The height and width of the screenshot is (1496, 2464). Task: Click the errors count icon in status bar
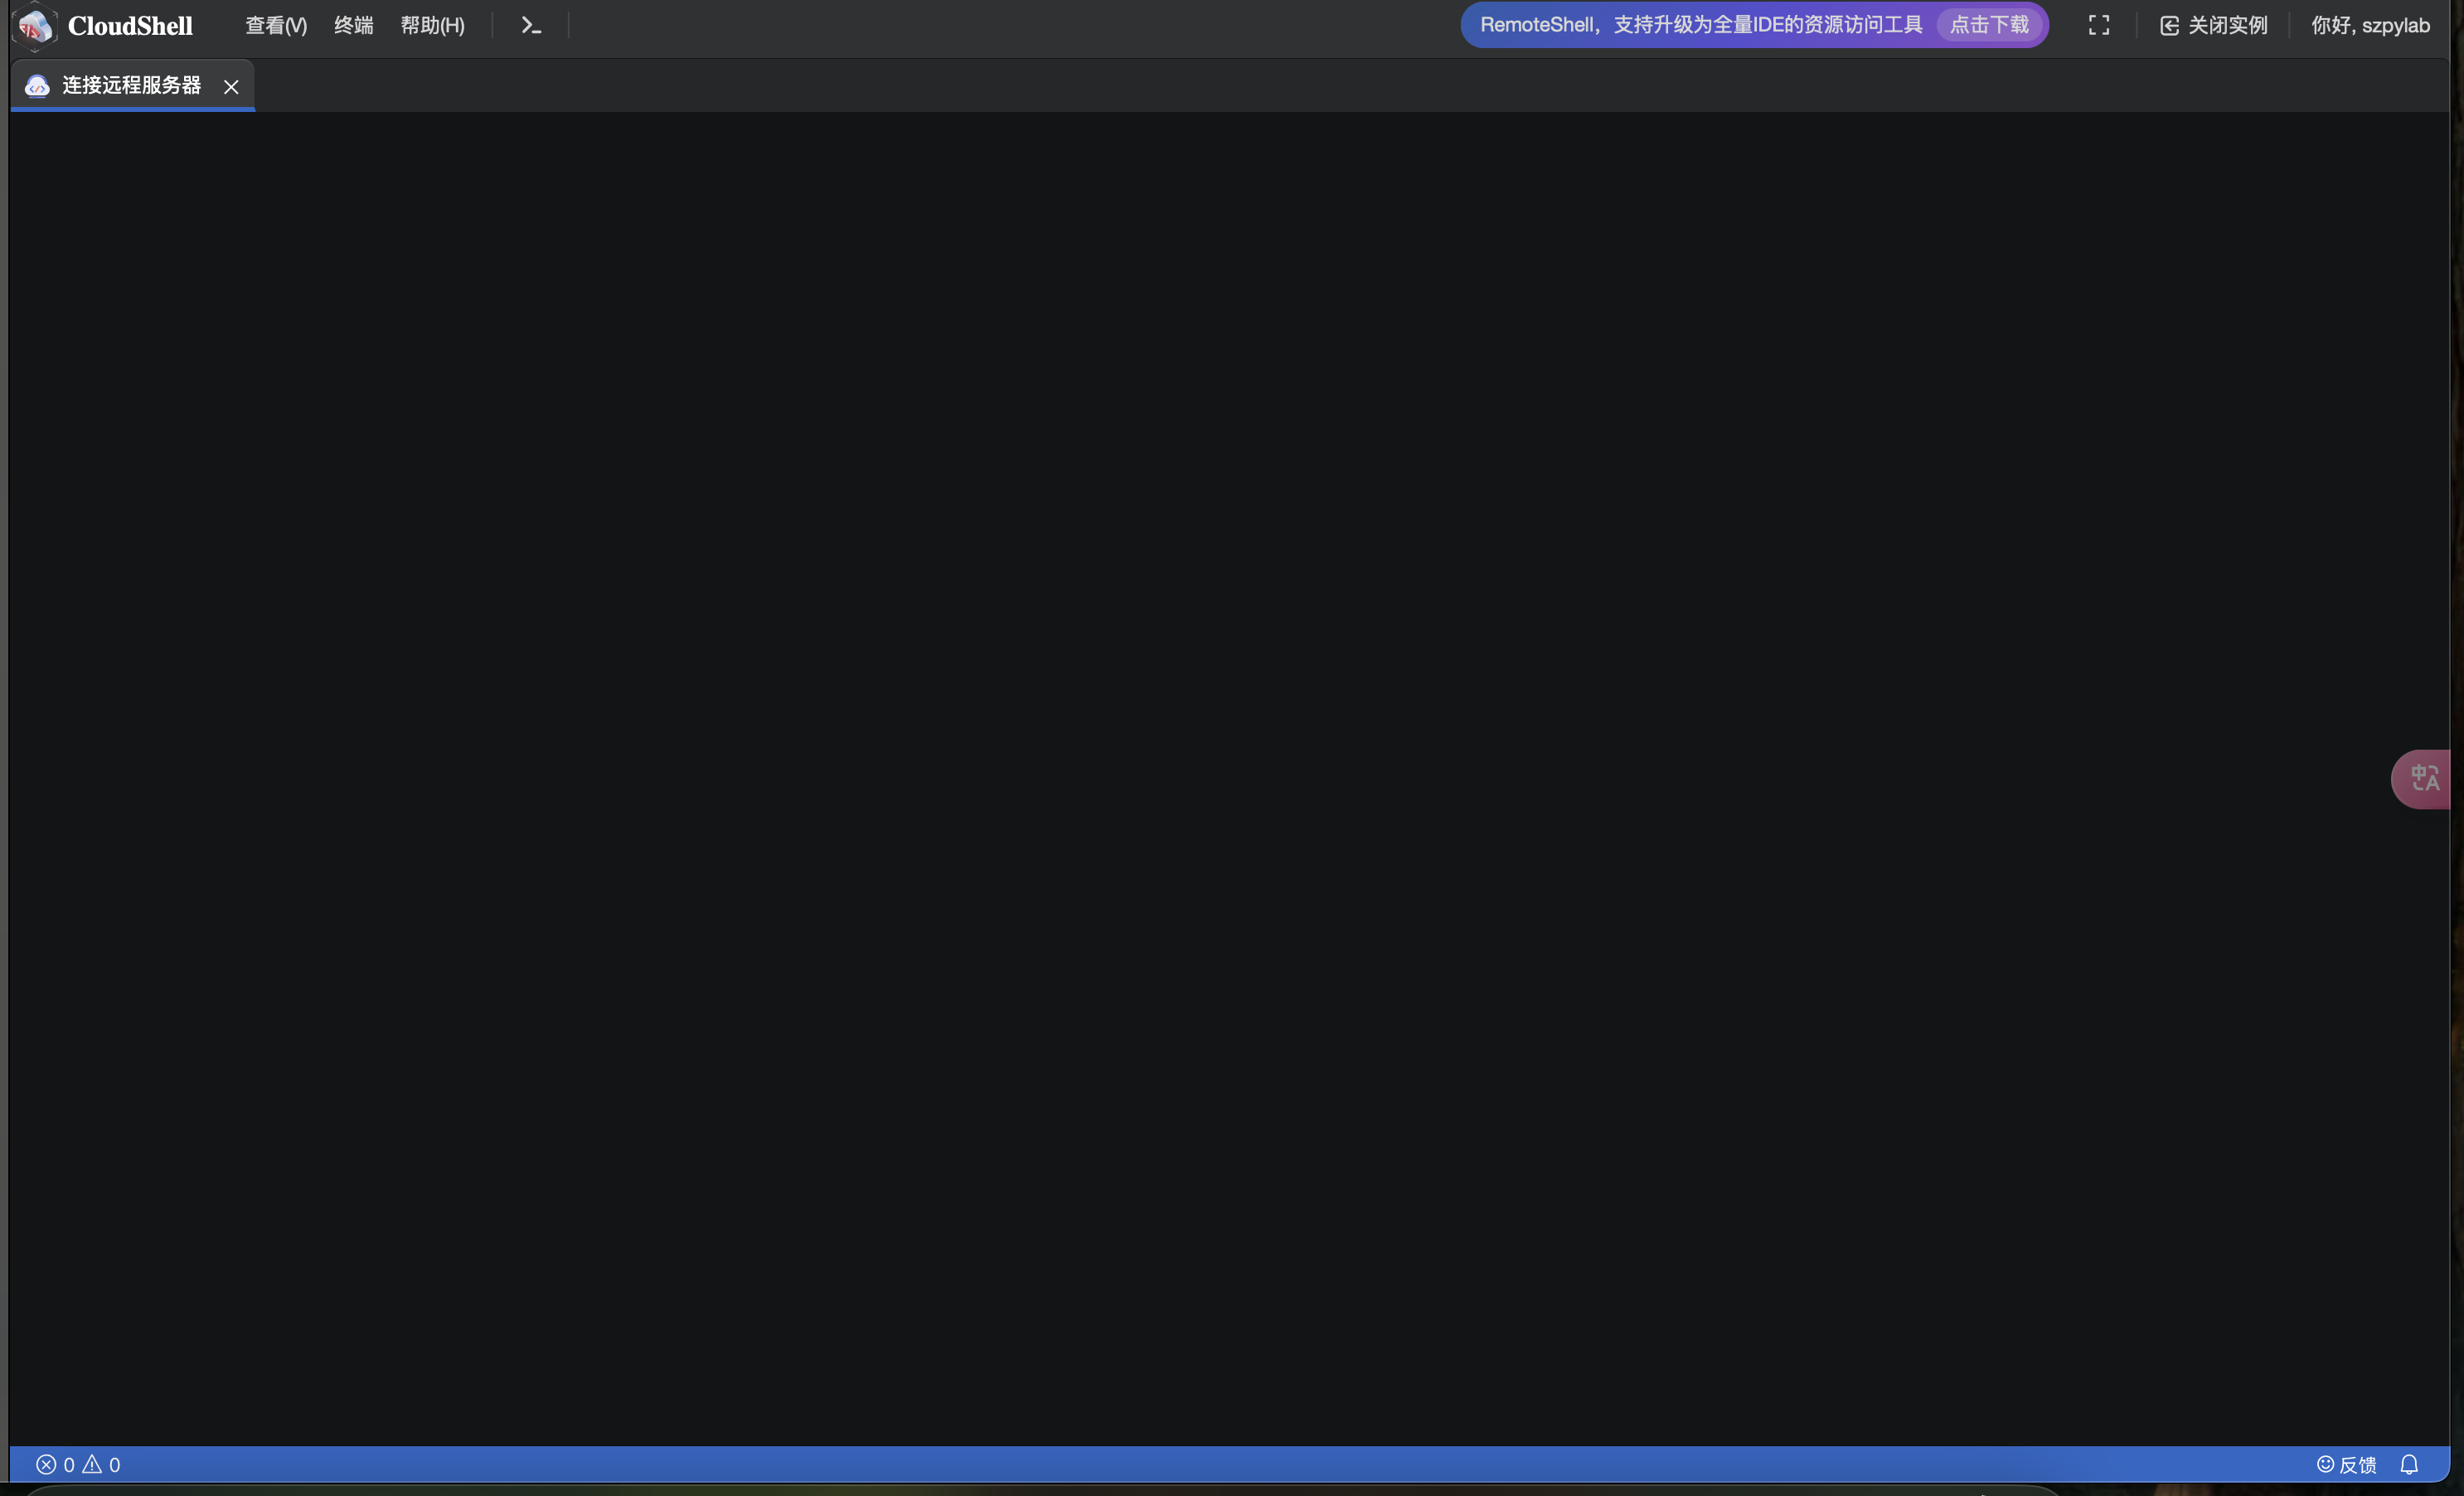click(x=46, y=1465)
